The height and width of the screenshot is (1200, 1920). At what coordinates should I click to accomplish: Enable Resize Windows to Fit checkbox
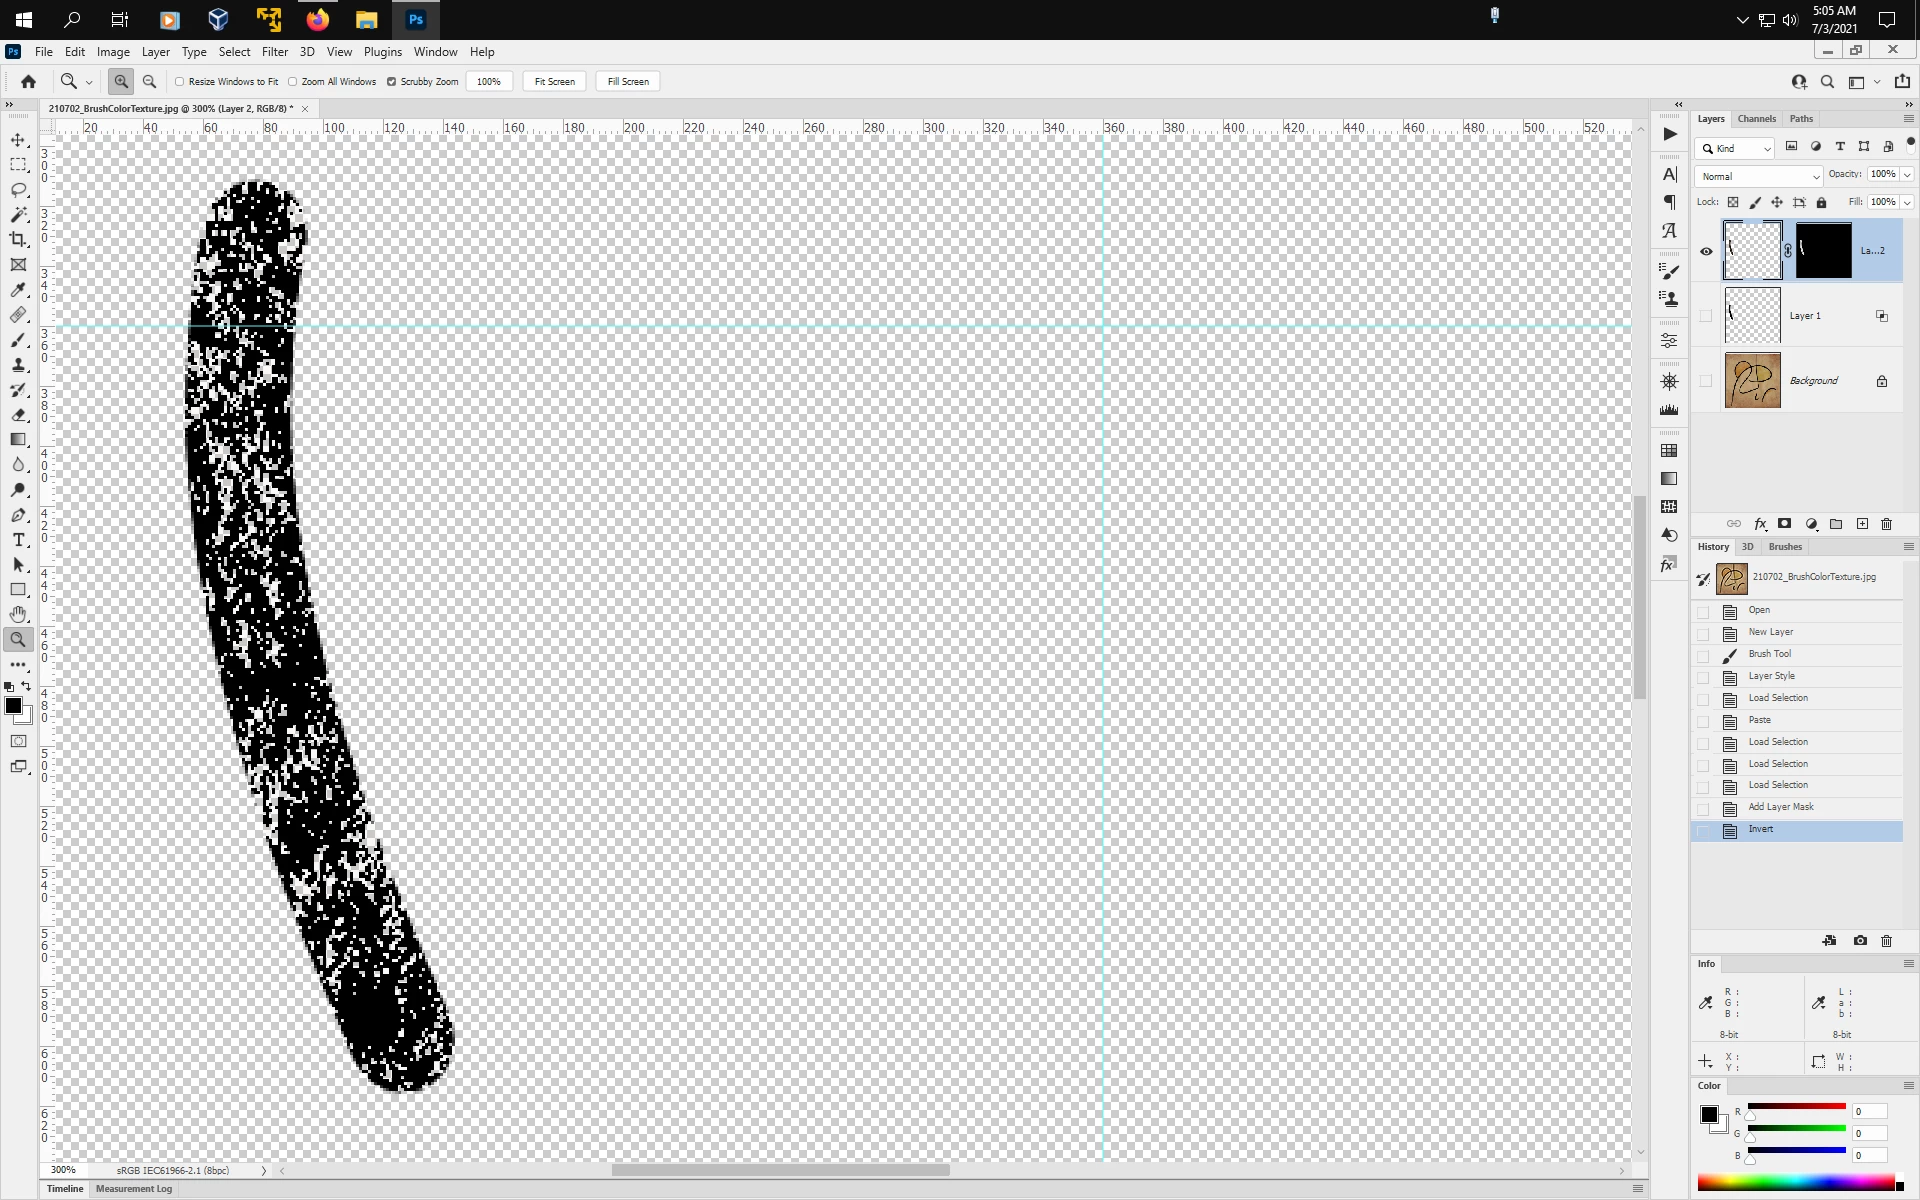180,82
